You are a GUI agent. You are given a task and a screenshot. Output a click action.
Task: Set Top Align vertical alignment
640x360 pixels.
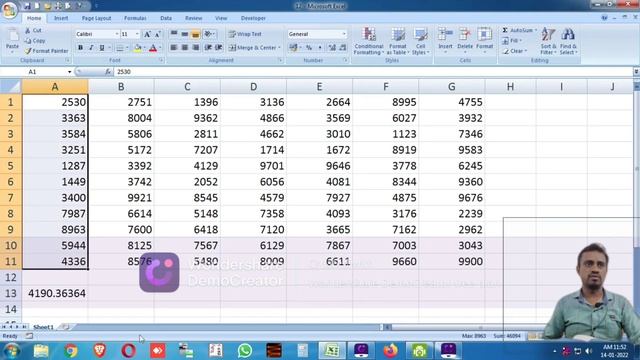click(x=174, y=34)
